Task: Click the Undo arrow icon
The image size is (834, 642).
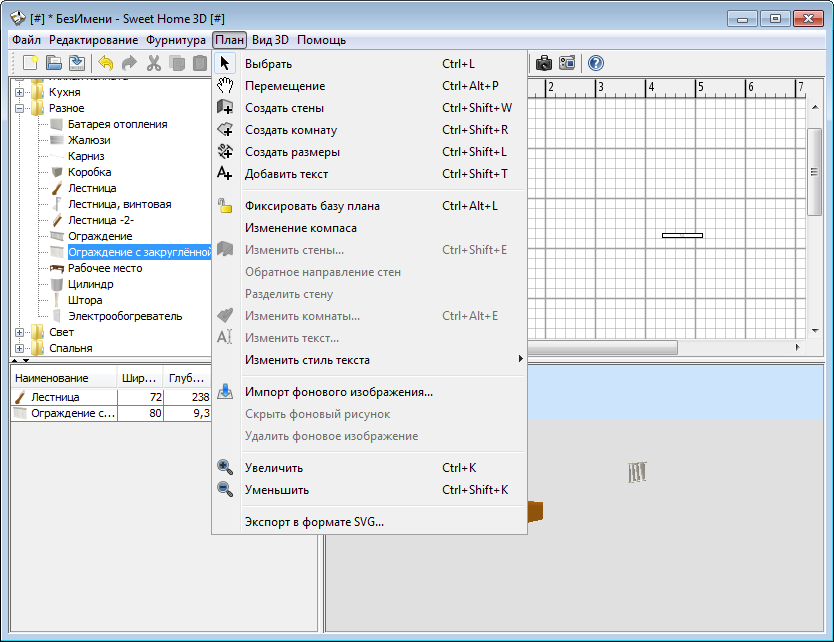Action: (x=106, y=63)
